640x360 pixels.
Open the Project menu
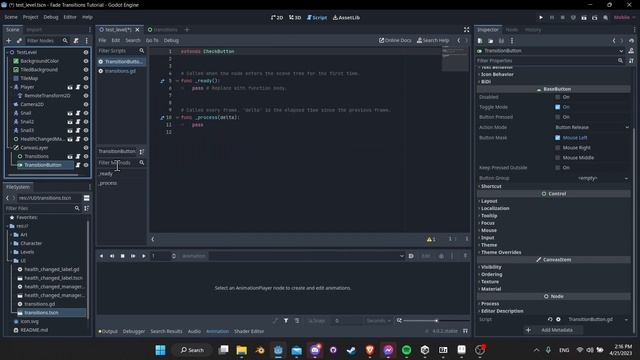pos(30,17)
